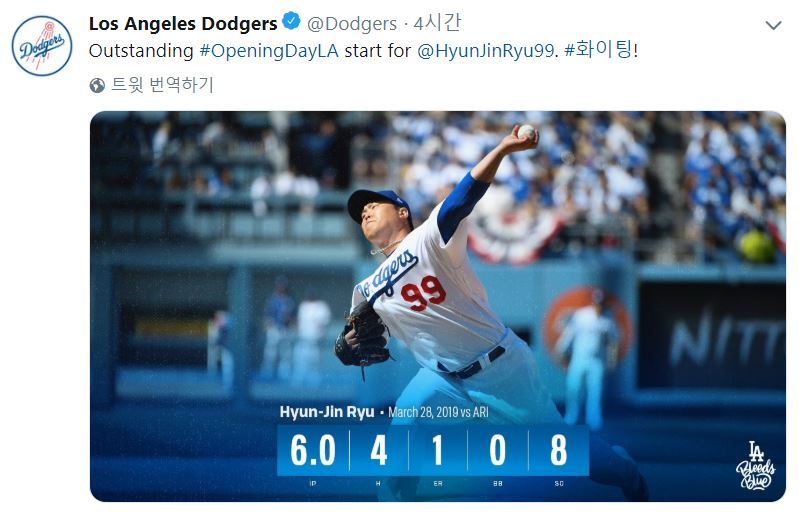Open the @Dodgers handle
This screenshot has height=519, width=799.
pyautogui.click(x=352, y=24)
